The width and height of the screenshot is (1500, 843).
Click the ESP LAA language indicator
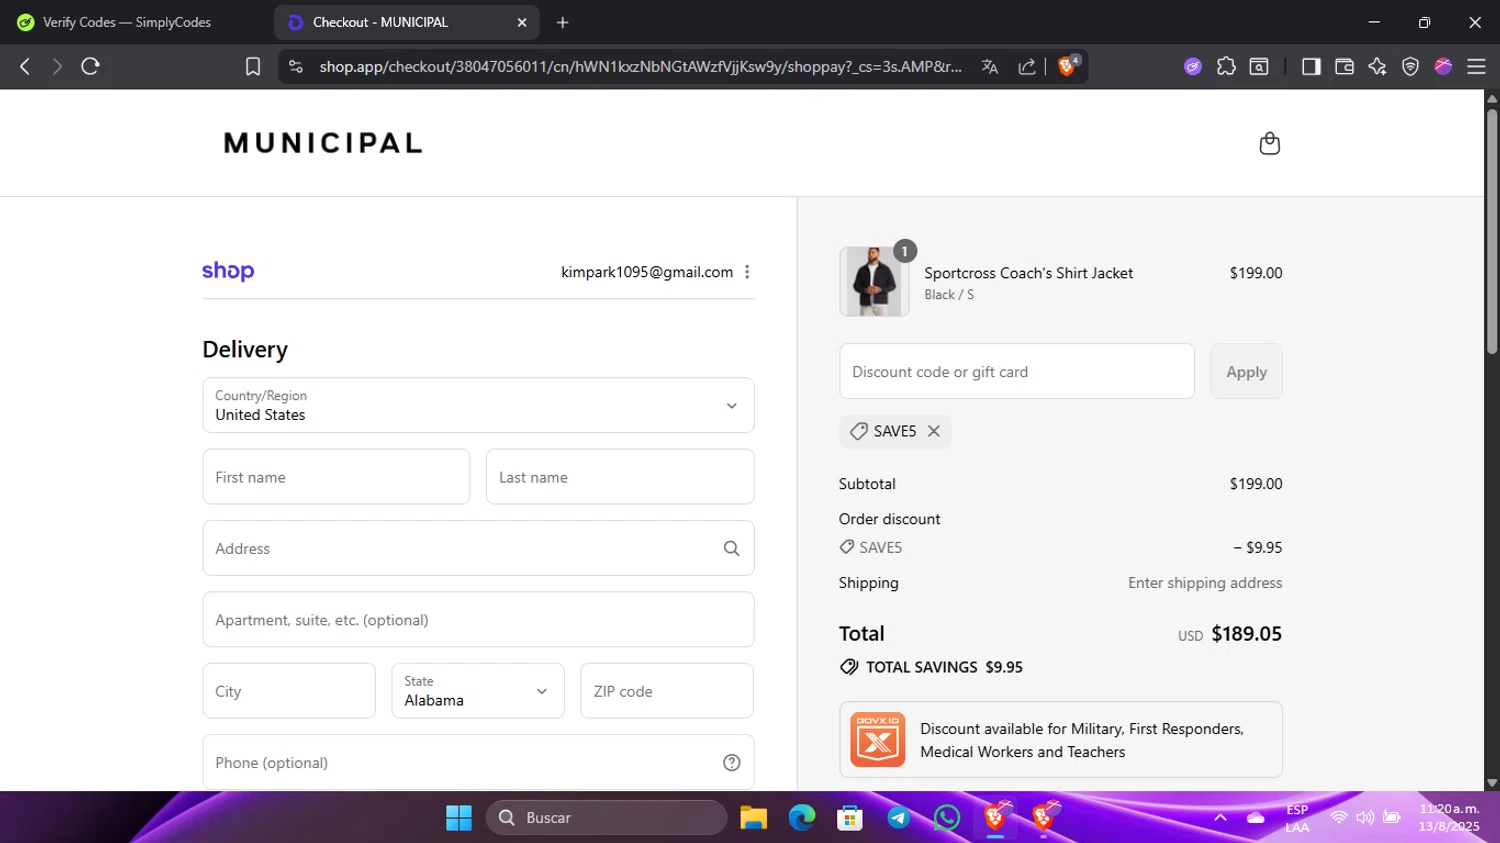pos(1297,818)
